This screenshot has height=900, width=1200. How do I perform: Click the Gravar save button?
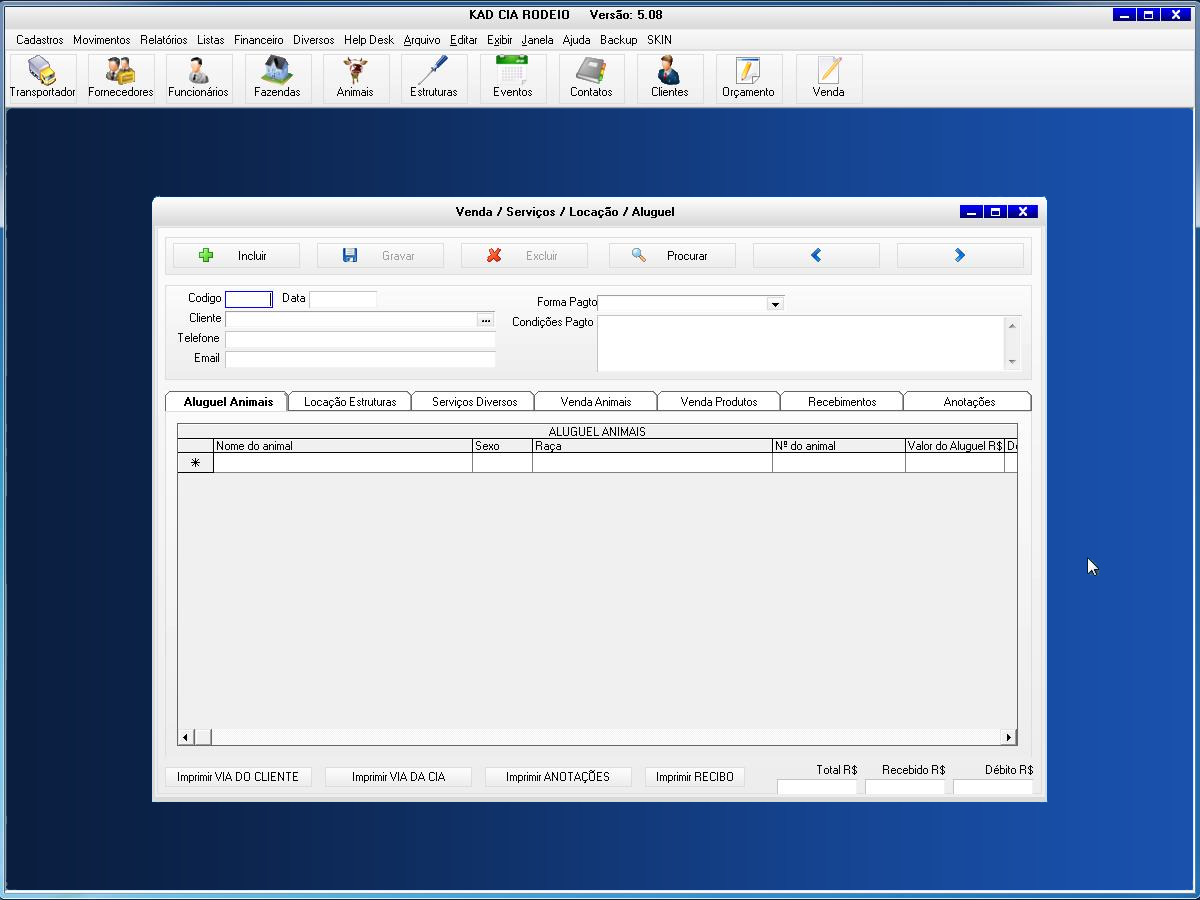point(380,256)
